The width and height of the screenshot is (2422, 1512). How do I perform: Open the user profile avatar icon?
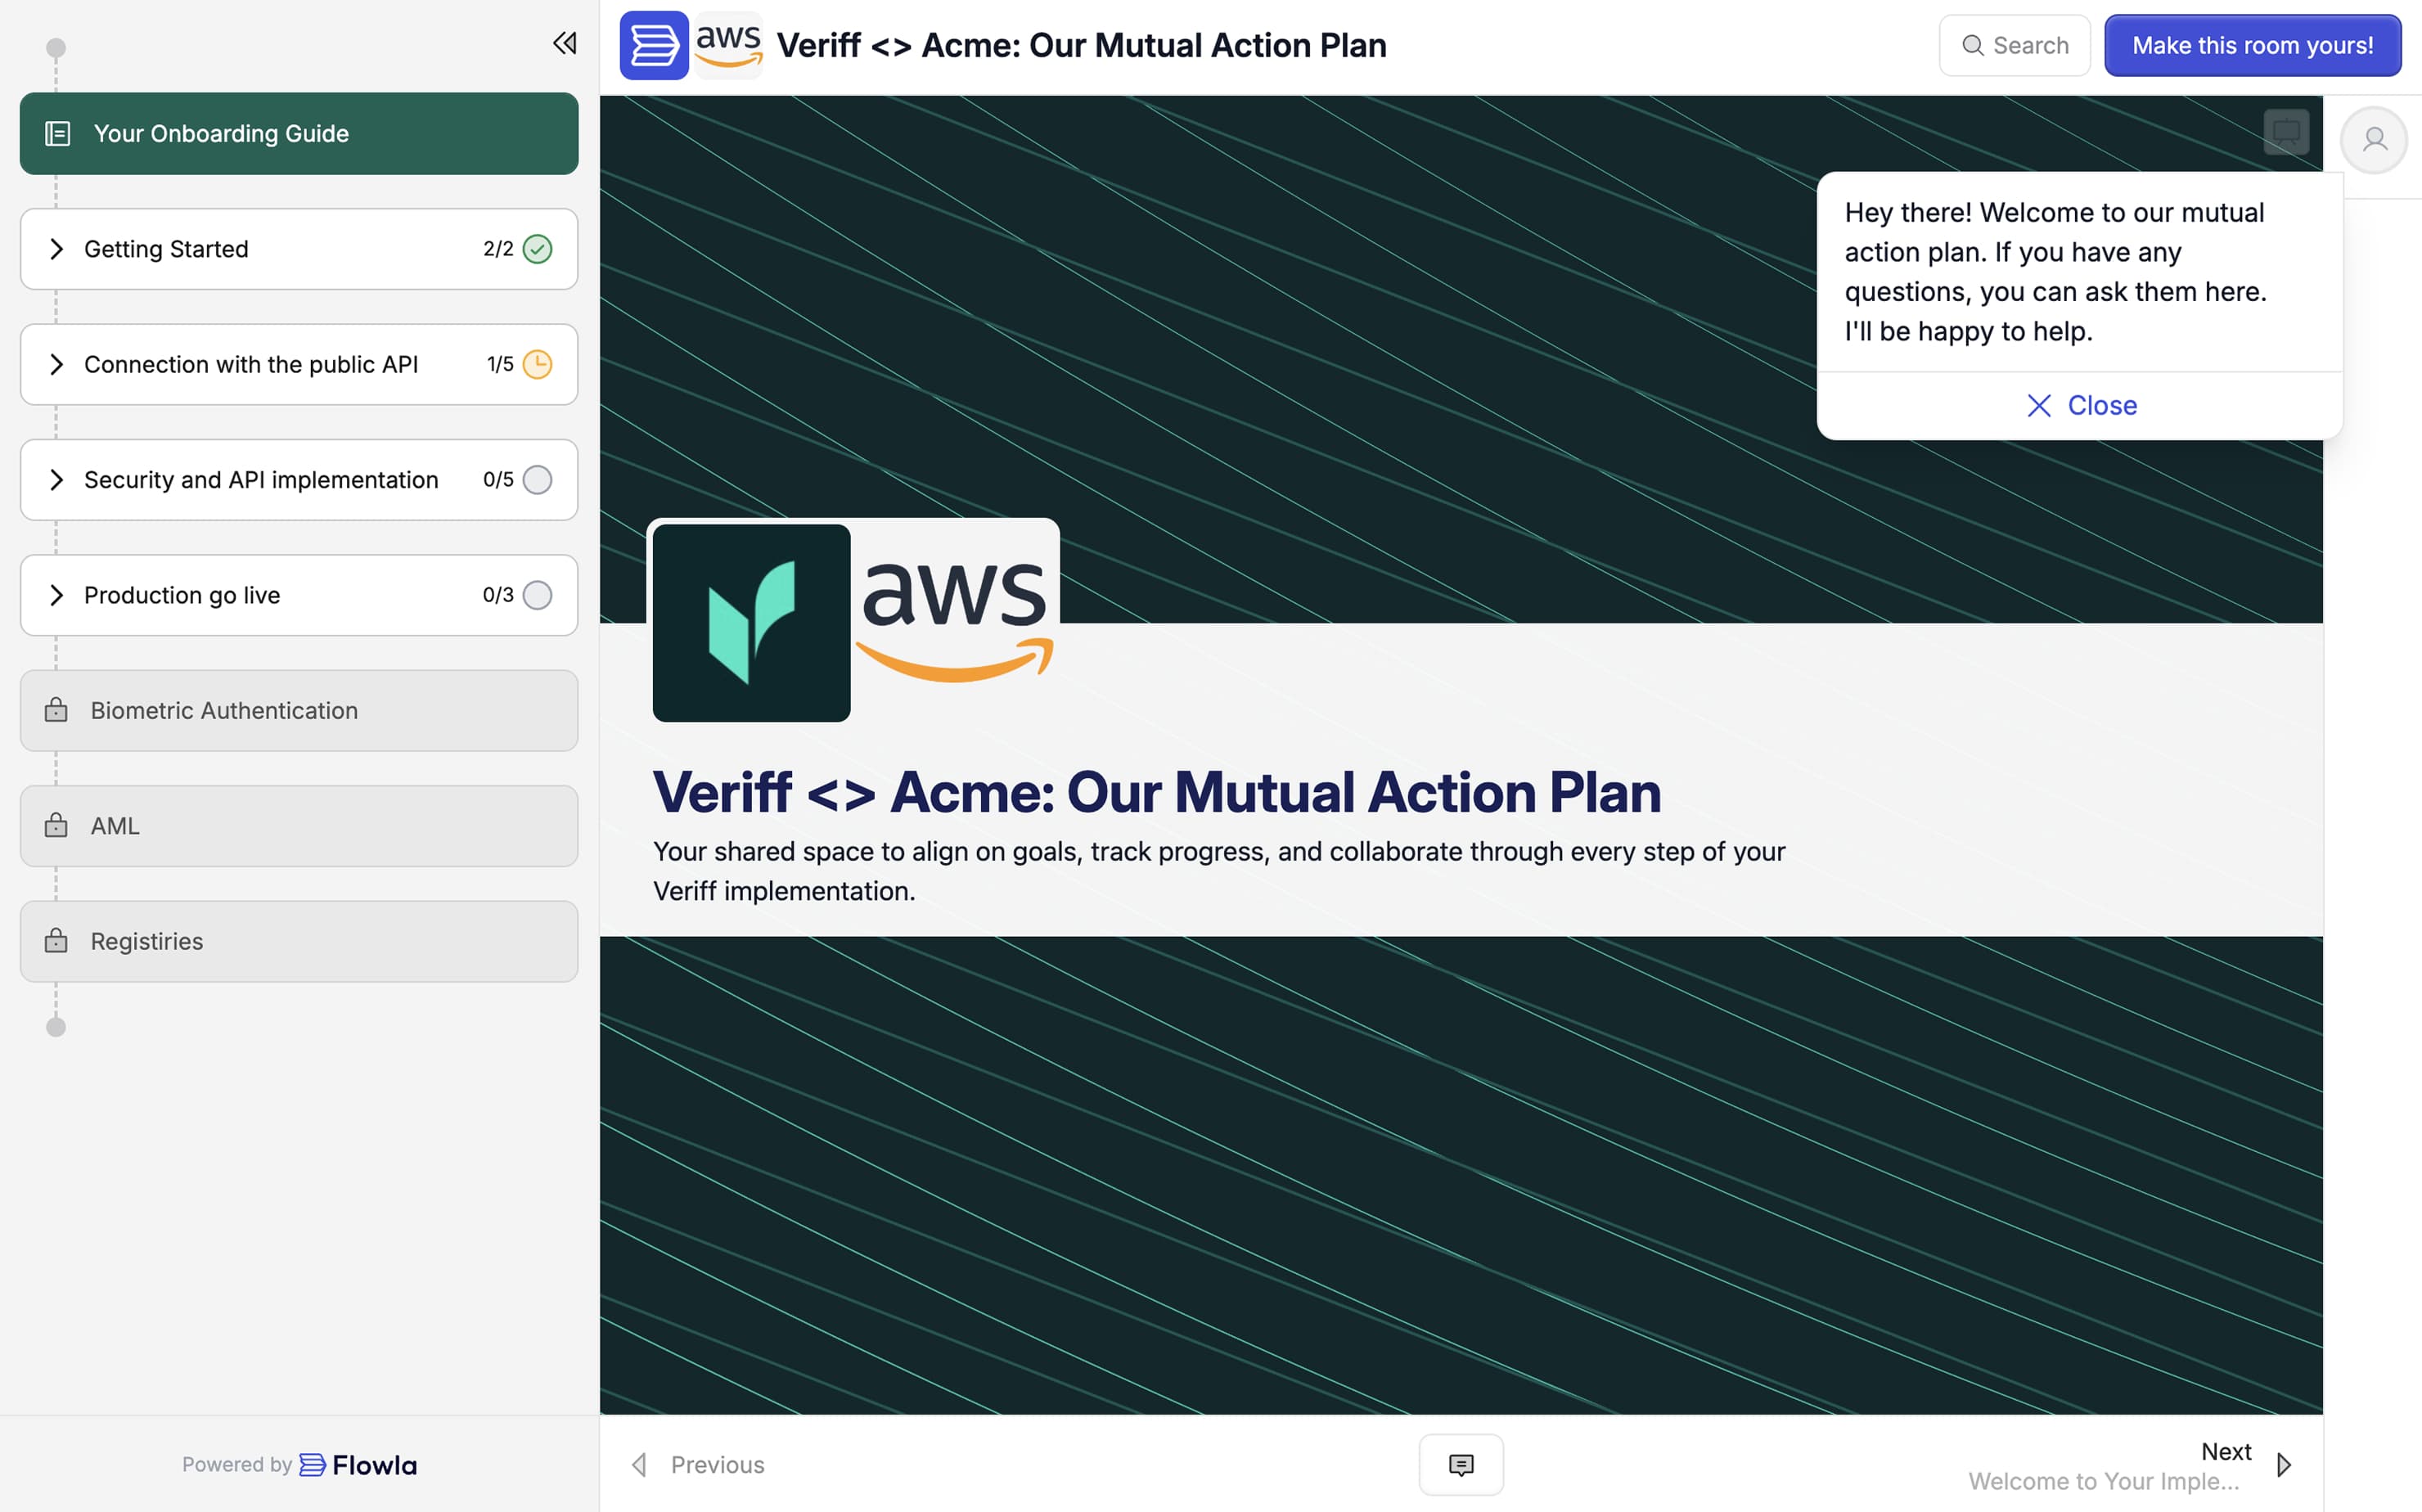pyautogui.click(x=2374, y=139)
